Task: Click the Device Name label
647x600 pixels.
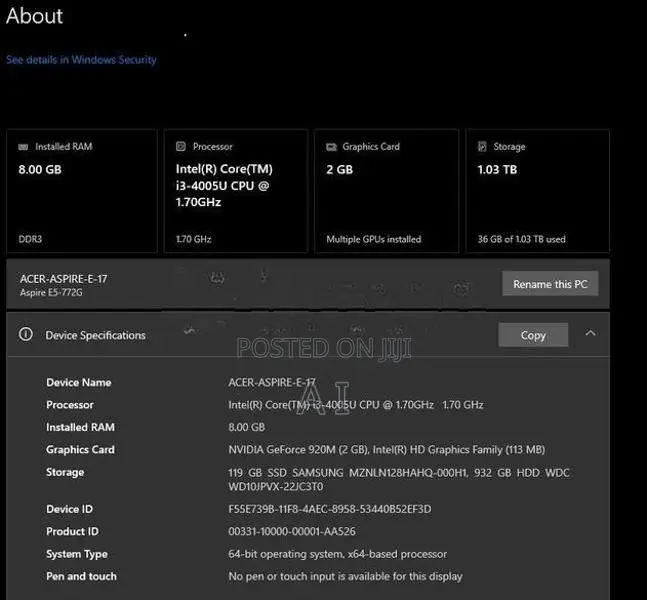Action: pos(79,383)
